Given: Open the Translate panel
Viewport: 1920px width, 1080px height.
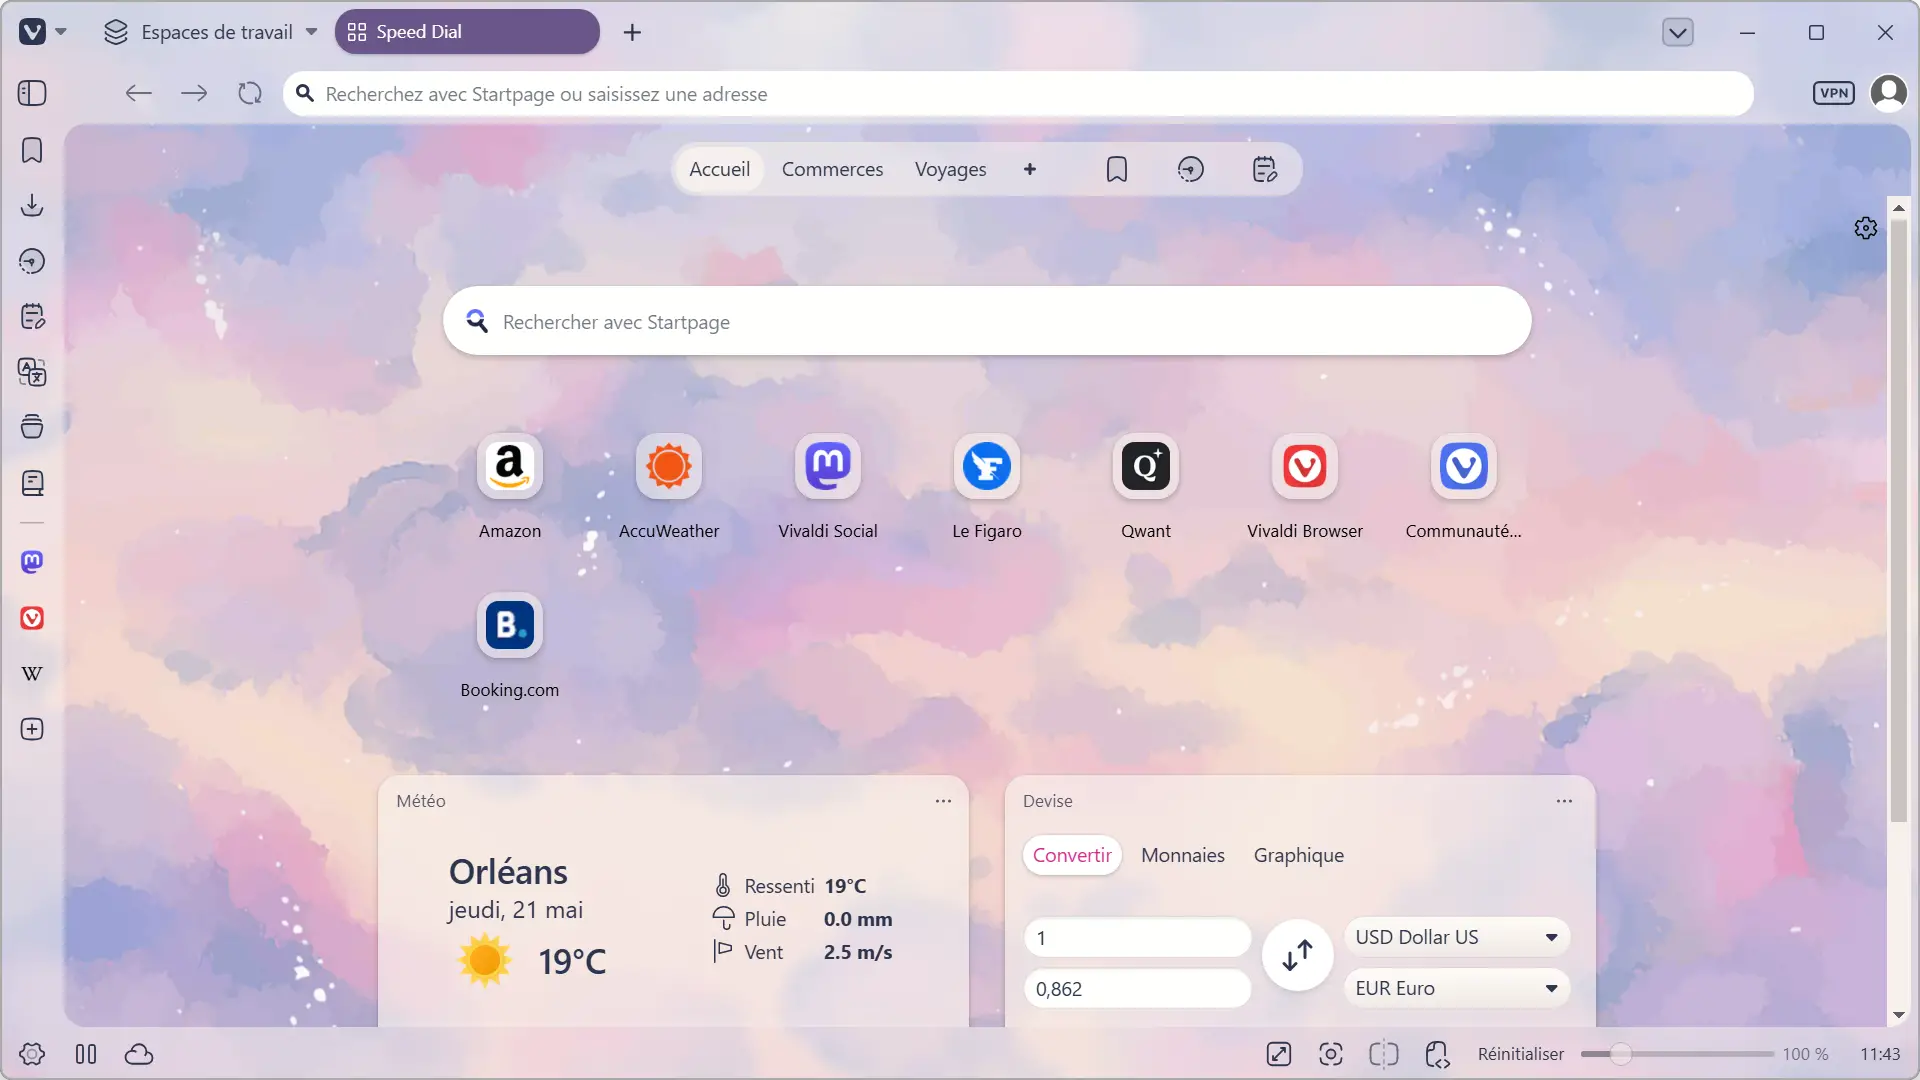Looking at the screenshot, I should point(32,372).
